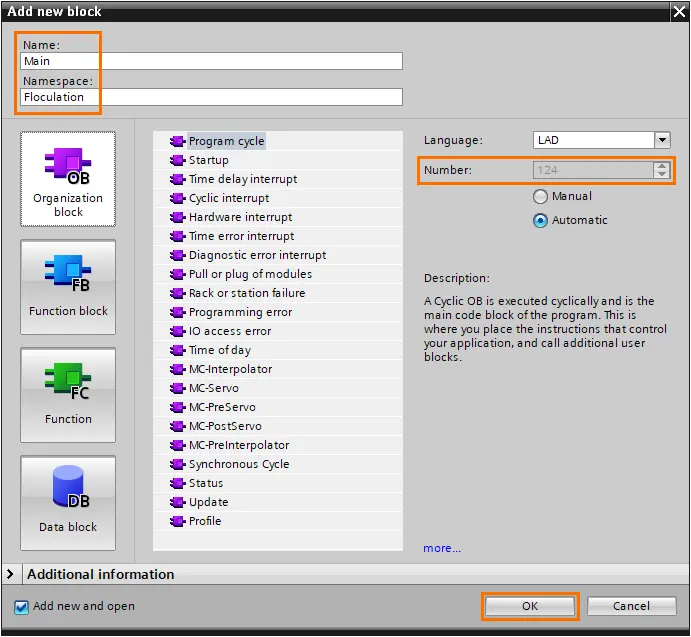Toggle the Add new and open checkbox
691x637 pixels.
pyautogui.click(x=21, y=607)
